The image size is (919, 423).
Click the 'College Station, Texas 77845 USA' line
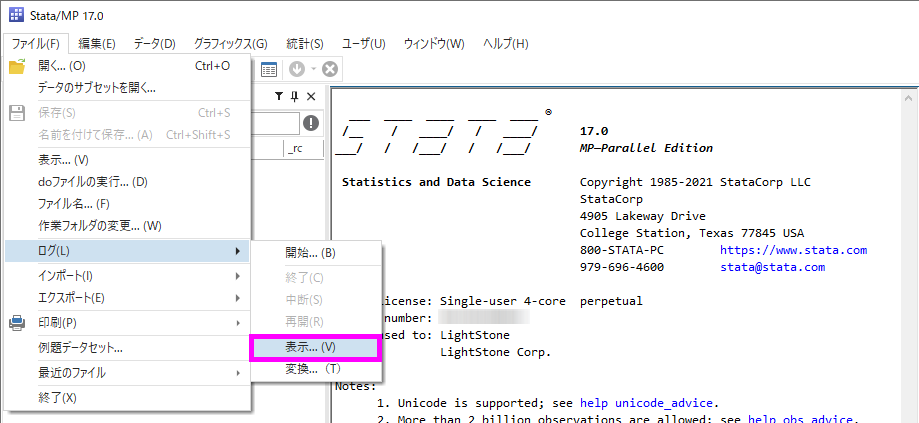[692, 233]
